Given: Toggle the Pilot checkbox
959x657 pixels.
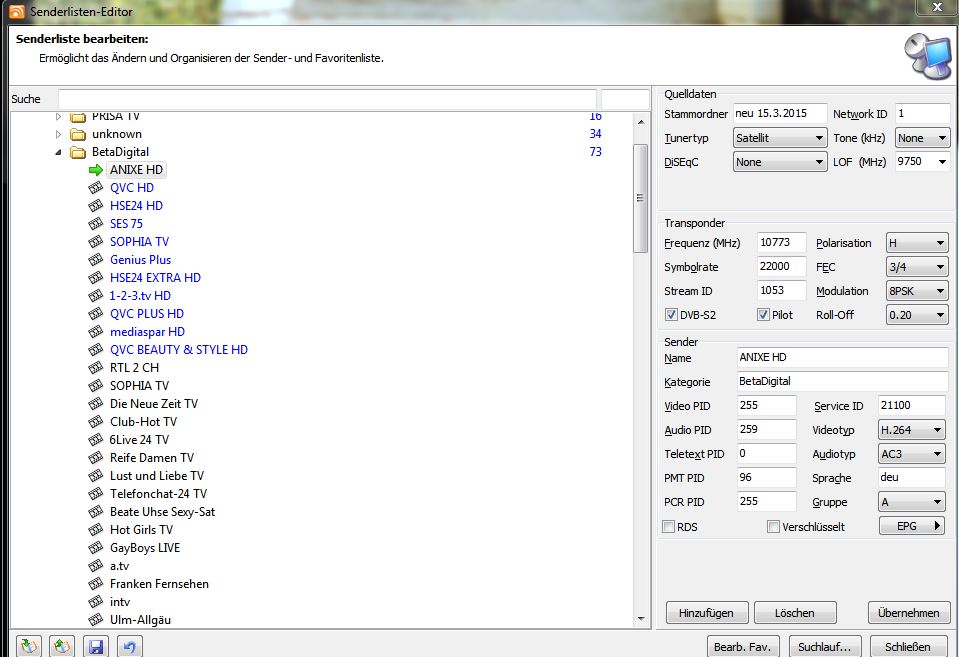Looking at the screenshot, I should click(x=763, y=315).
